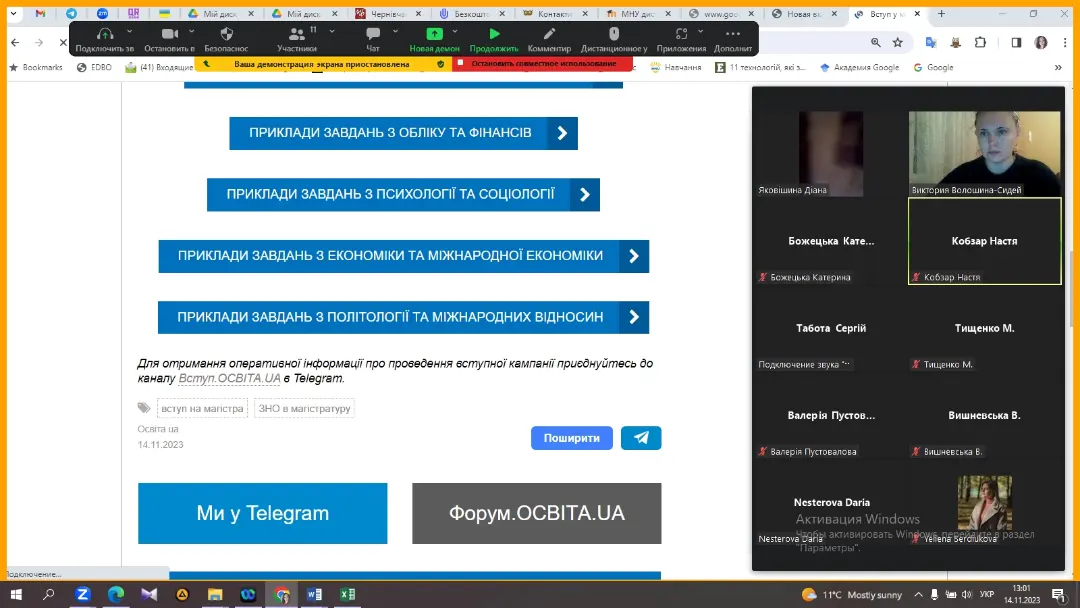
Task: Resume sharing with the 'Продолжить' play icon
Action: click(494, 34)
